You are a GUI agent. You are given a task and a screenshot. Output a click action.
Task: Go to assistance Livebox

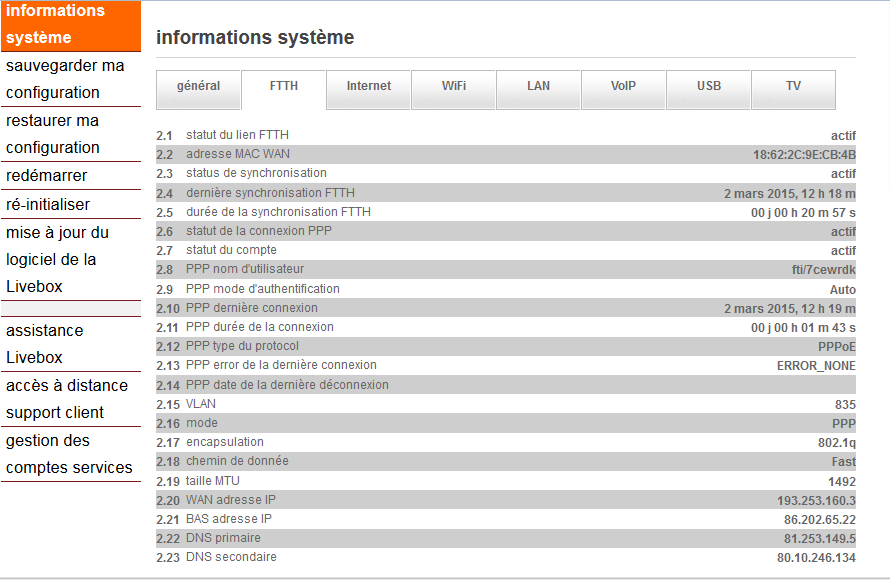pyautogui.click(x=45, y=343)
